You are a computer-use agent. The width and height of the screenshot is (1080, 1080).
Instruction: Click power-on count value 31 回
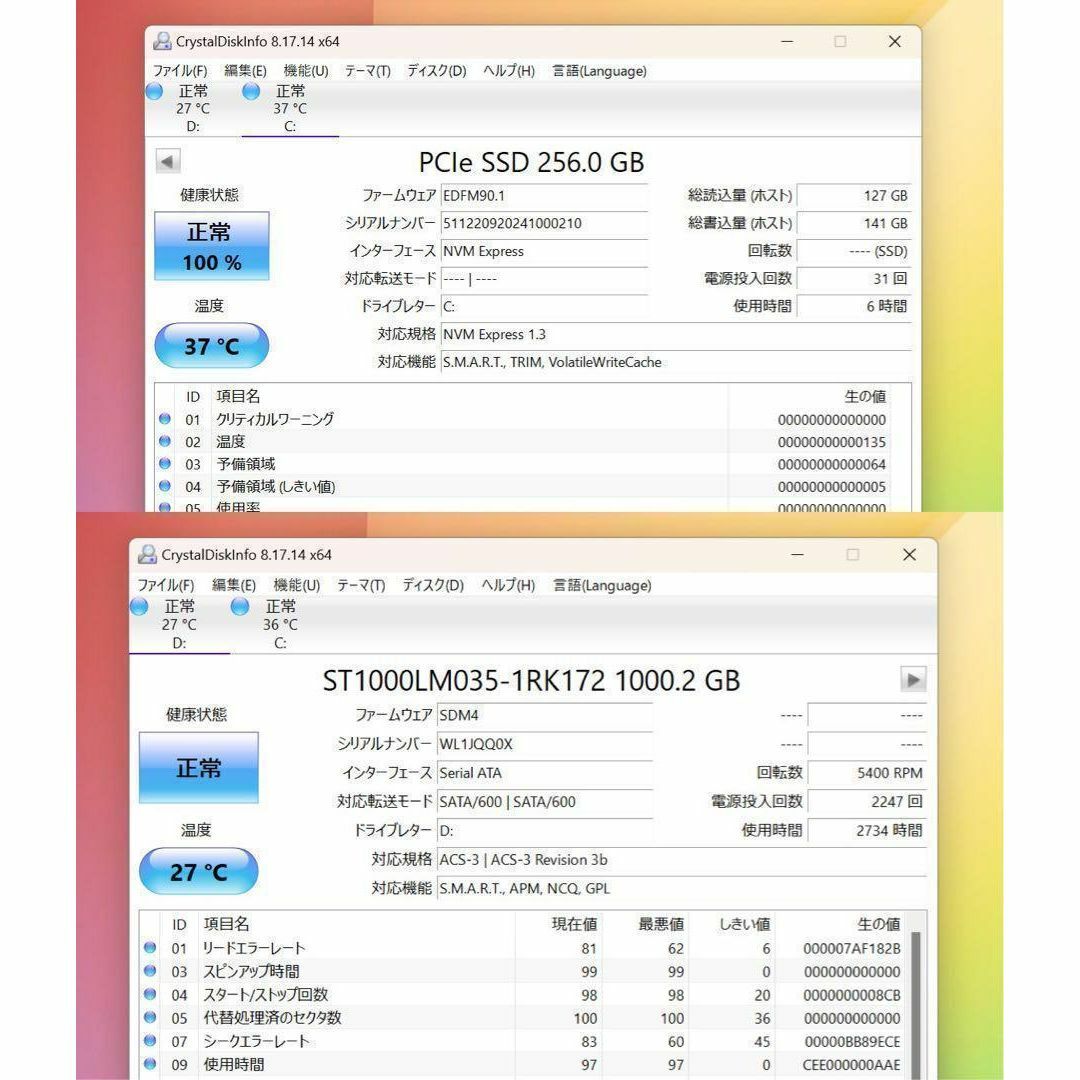854,279
